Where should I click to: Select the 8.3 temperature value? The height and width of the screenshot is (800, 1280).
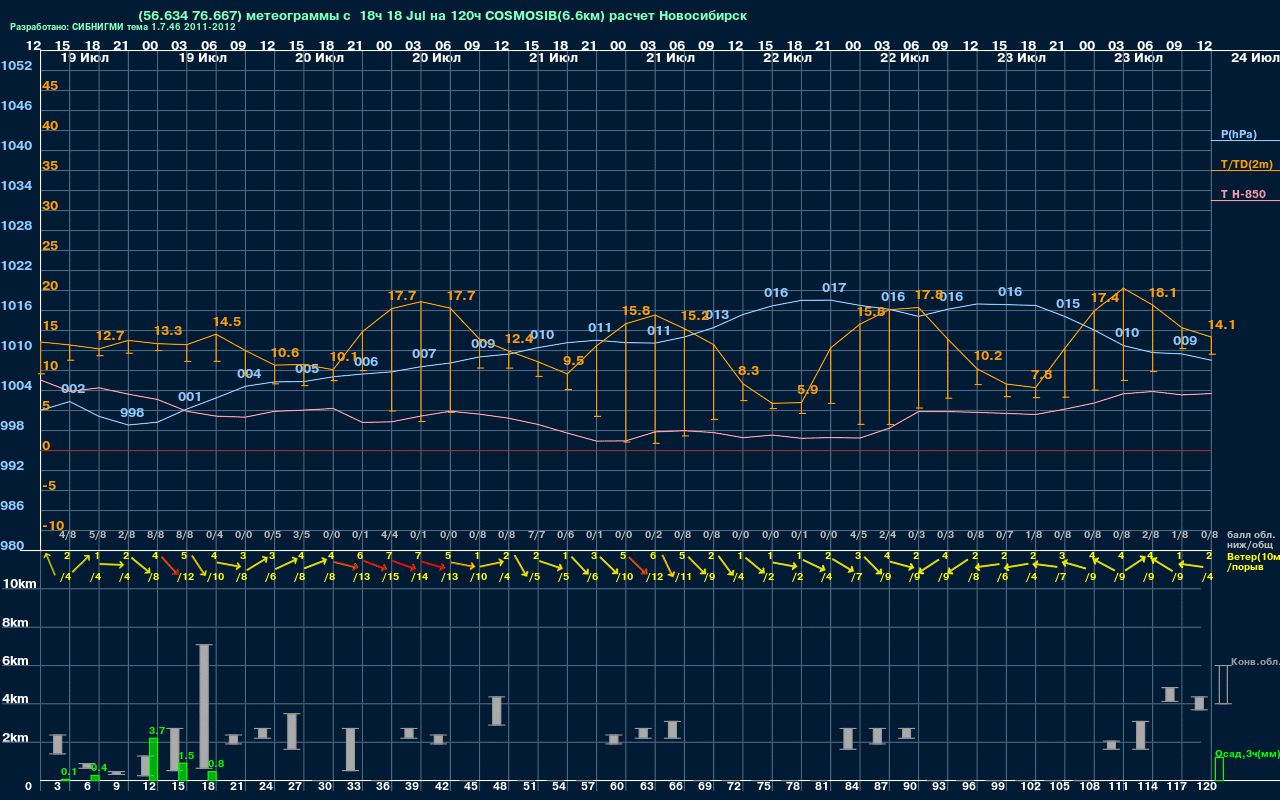pos(748,371)
